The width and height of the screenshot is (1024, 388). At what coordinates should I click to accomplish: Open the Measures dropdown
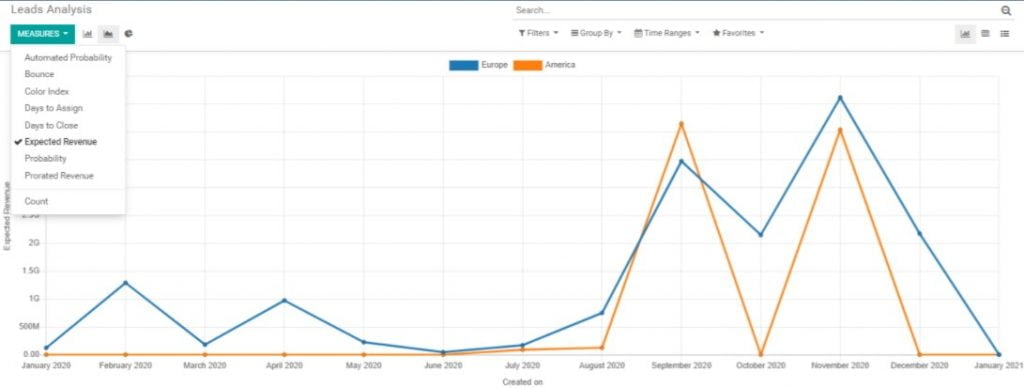[x=42, y=34]
